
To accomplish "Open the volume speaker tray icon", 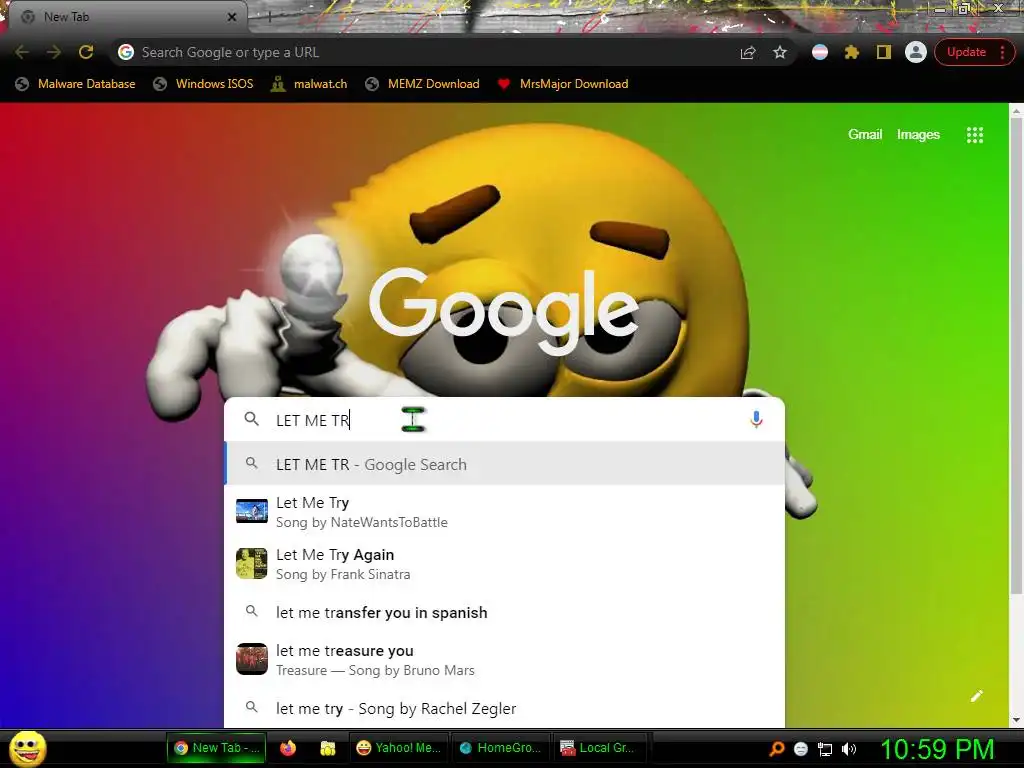I will click(849, 749).
